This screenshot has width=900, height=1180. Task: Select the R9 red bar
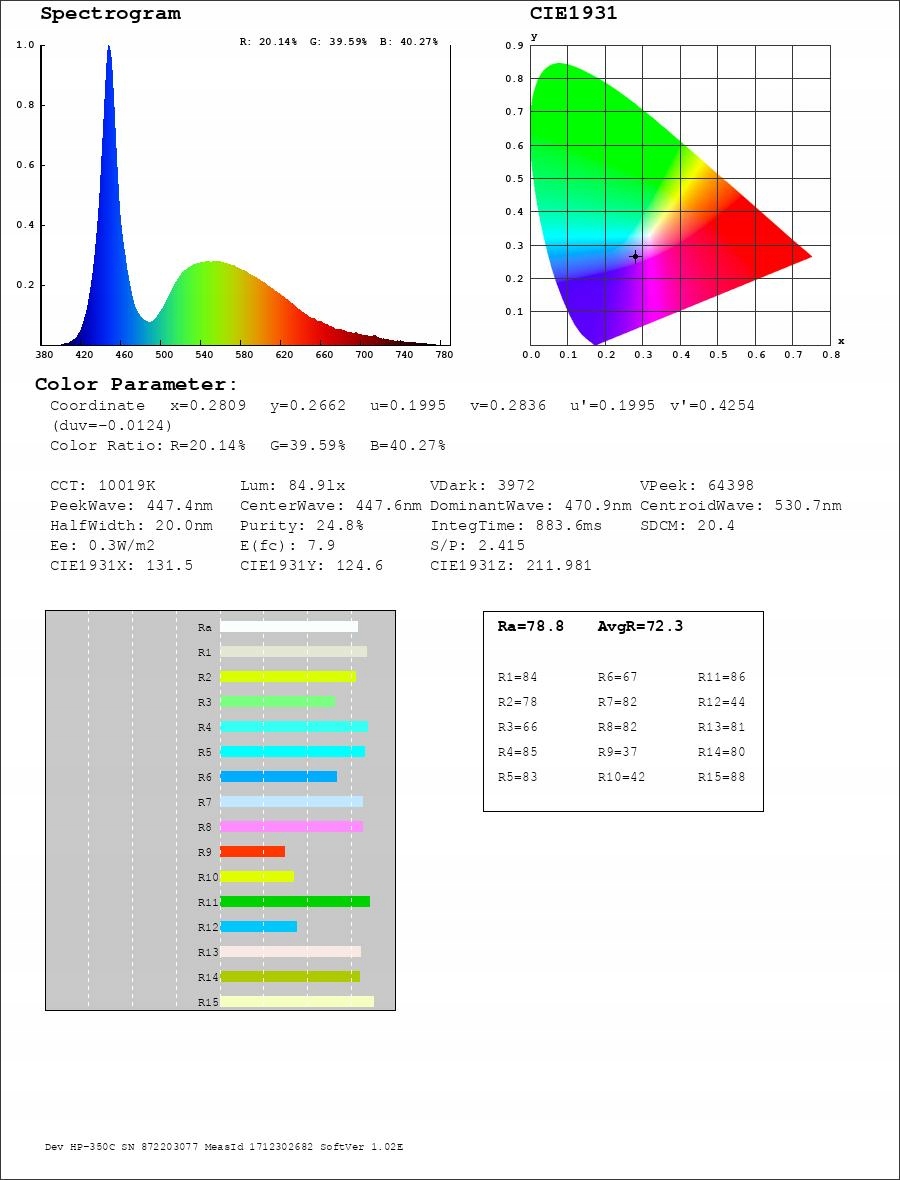253,851
